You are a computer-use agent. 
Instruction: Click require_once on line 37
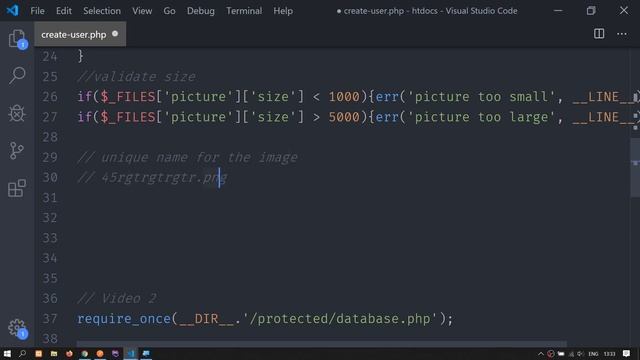[124, 319]
